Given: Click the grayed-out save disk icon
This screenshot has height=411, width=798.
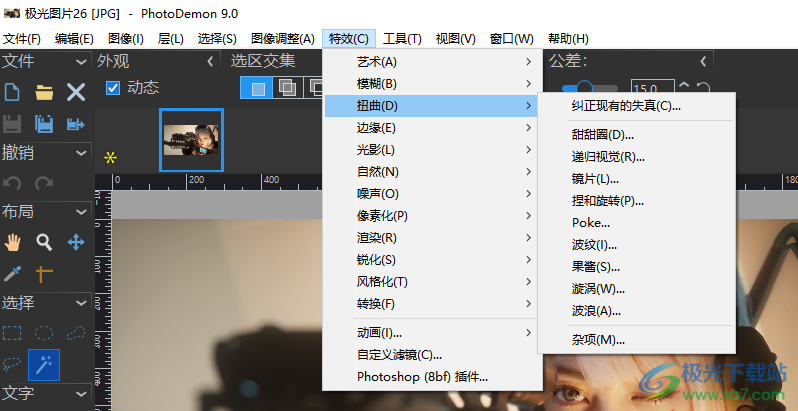Looking at the screenshot, I should pos(12,124).
